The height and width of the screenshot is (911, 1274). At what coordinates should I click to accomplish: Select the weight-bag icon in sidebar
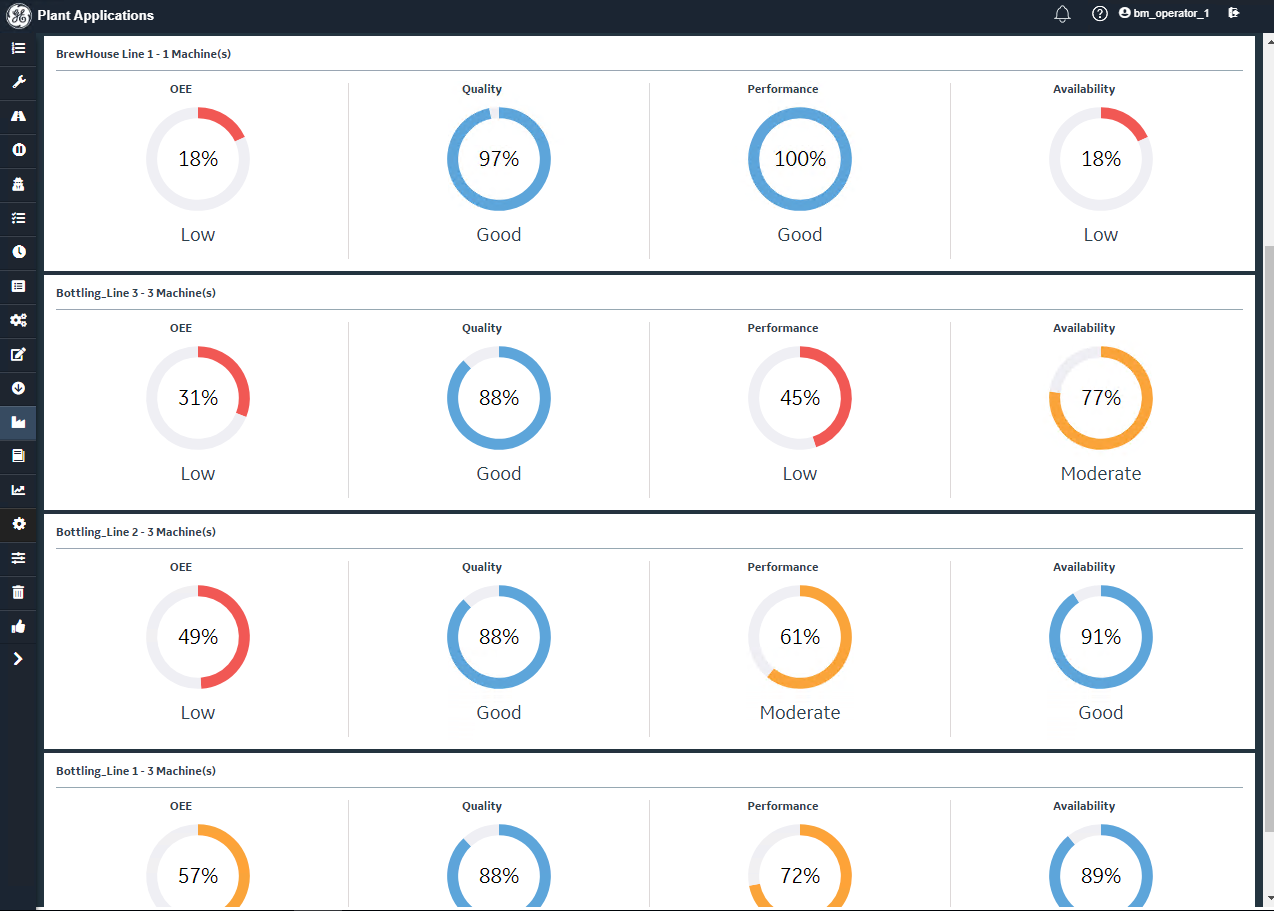(18, 184)
